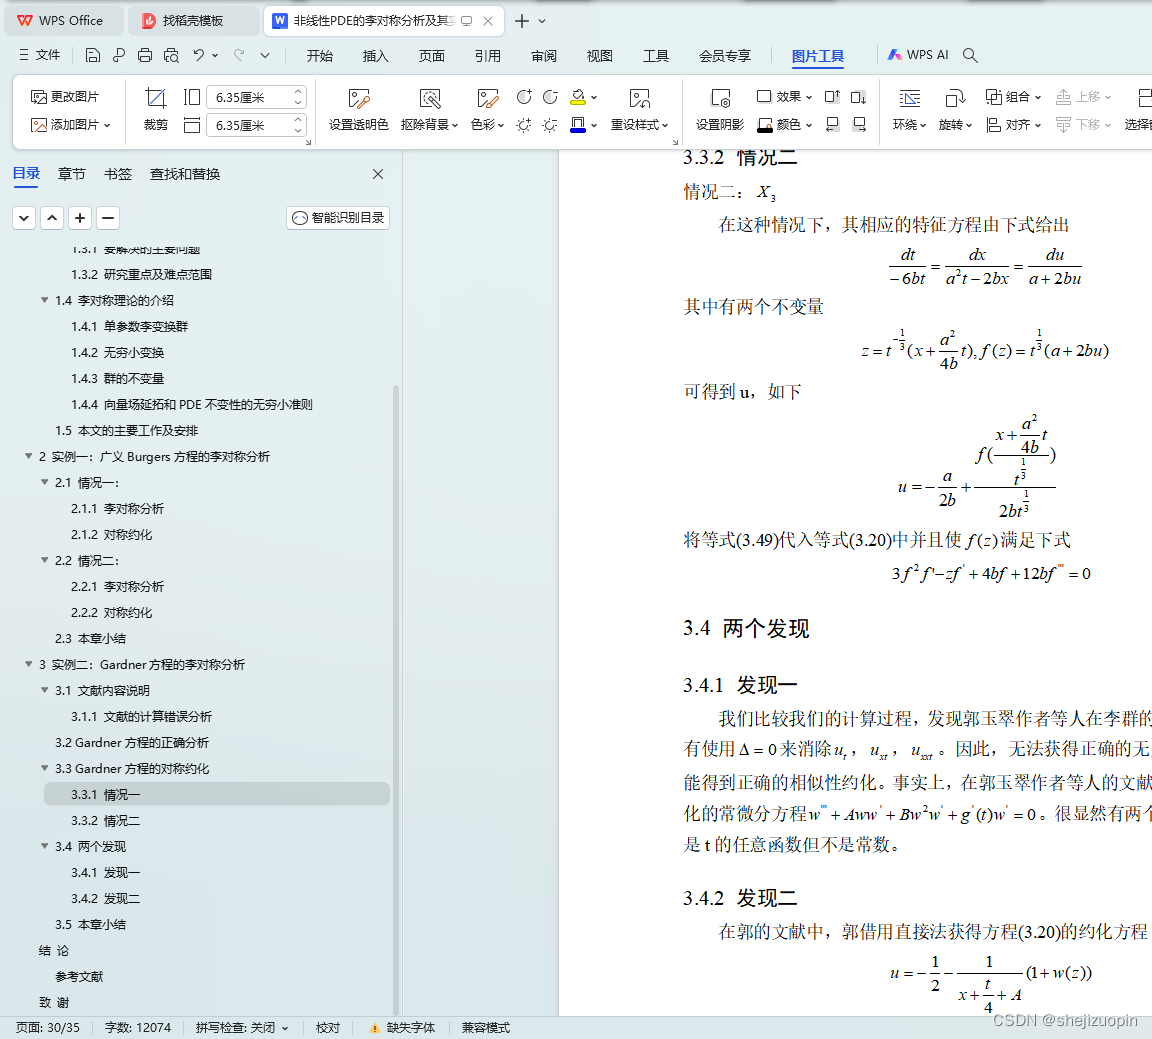Open the quick access toolbar customize chevron
1152x1039 pixels.
(265, 55)
